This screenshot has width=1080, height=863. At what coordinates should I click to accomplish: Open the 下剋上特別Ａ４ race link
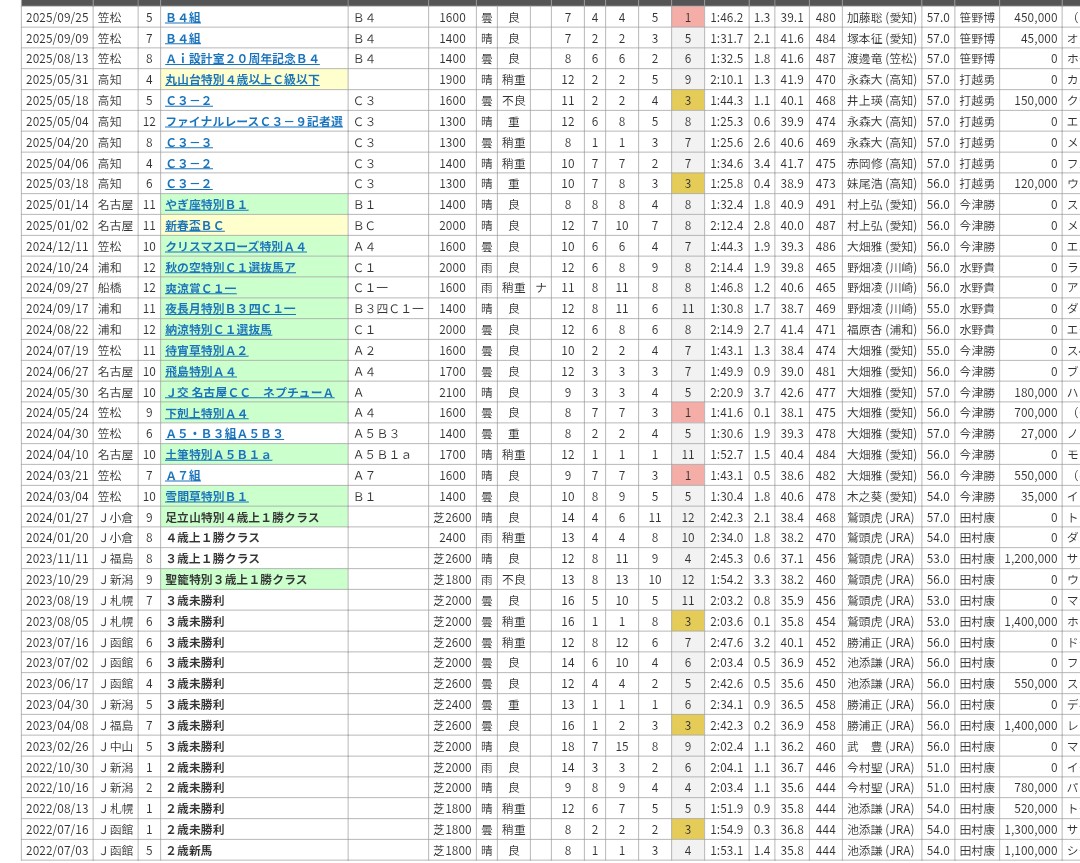coord(206,413)
